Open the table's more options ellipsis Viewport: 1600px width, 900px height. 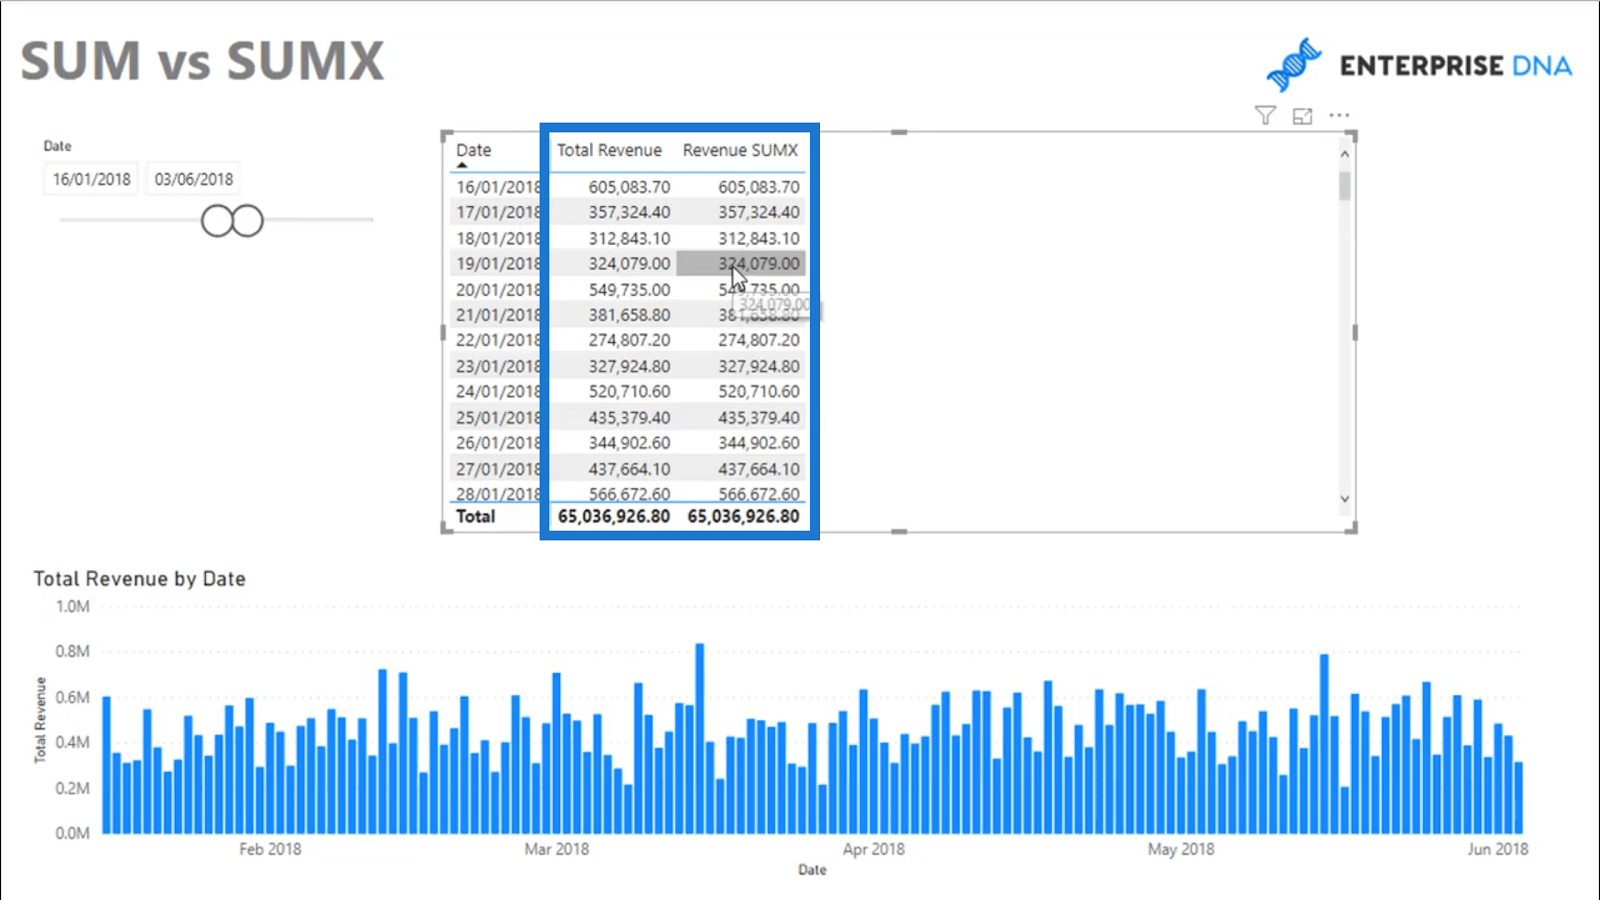pyautogui.click(x=1339, y=116)
